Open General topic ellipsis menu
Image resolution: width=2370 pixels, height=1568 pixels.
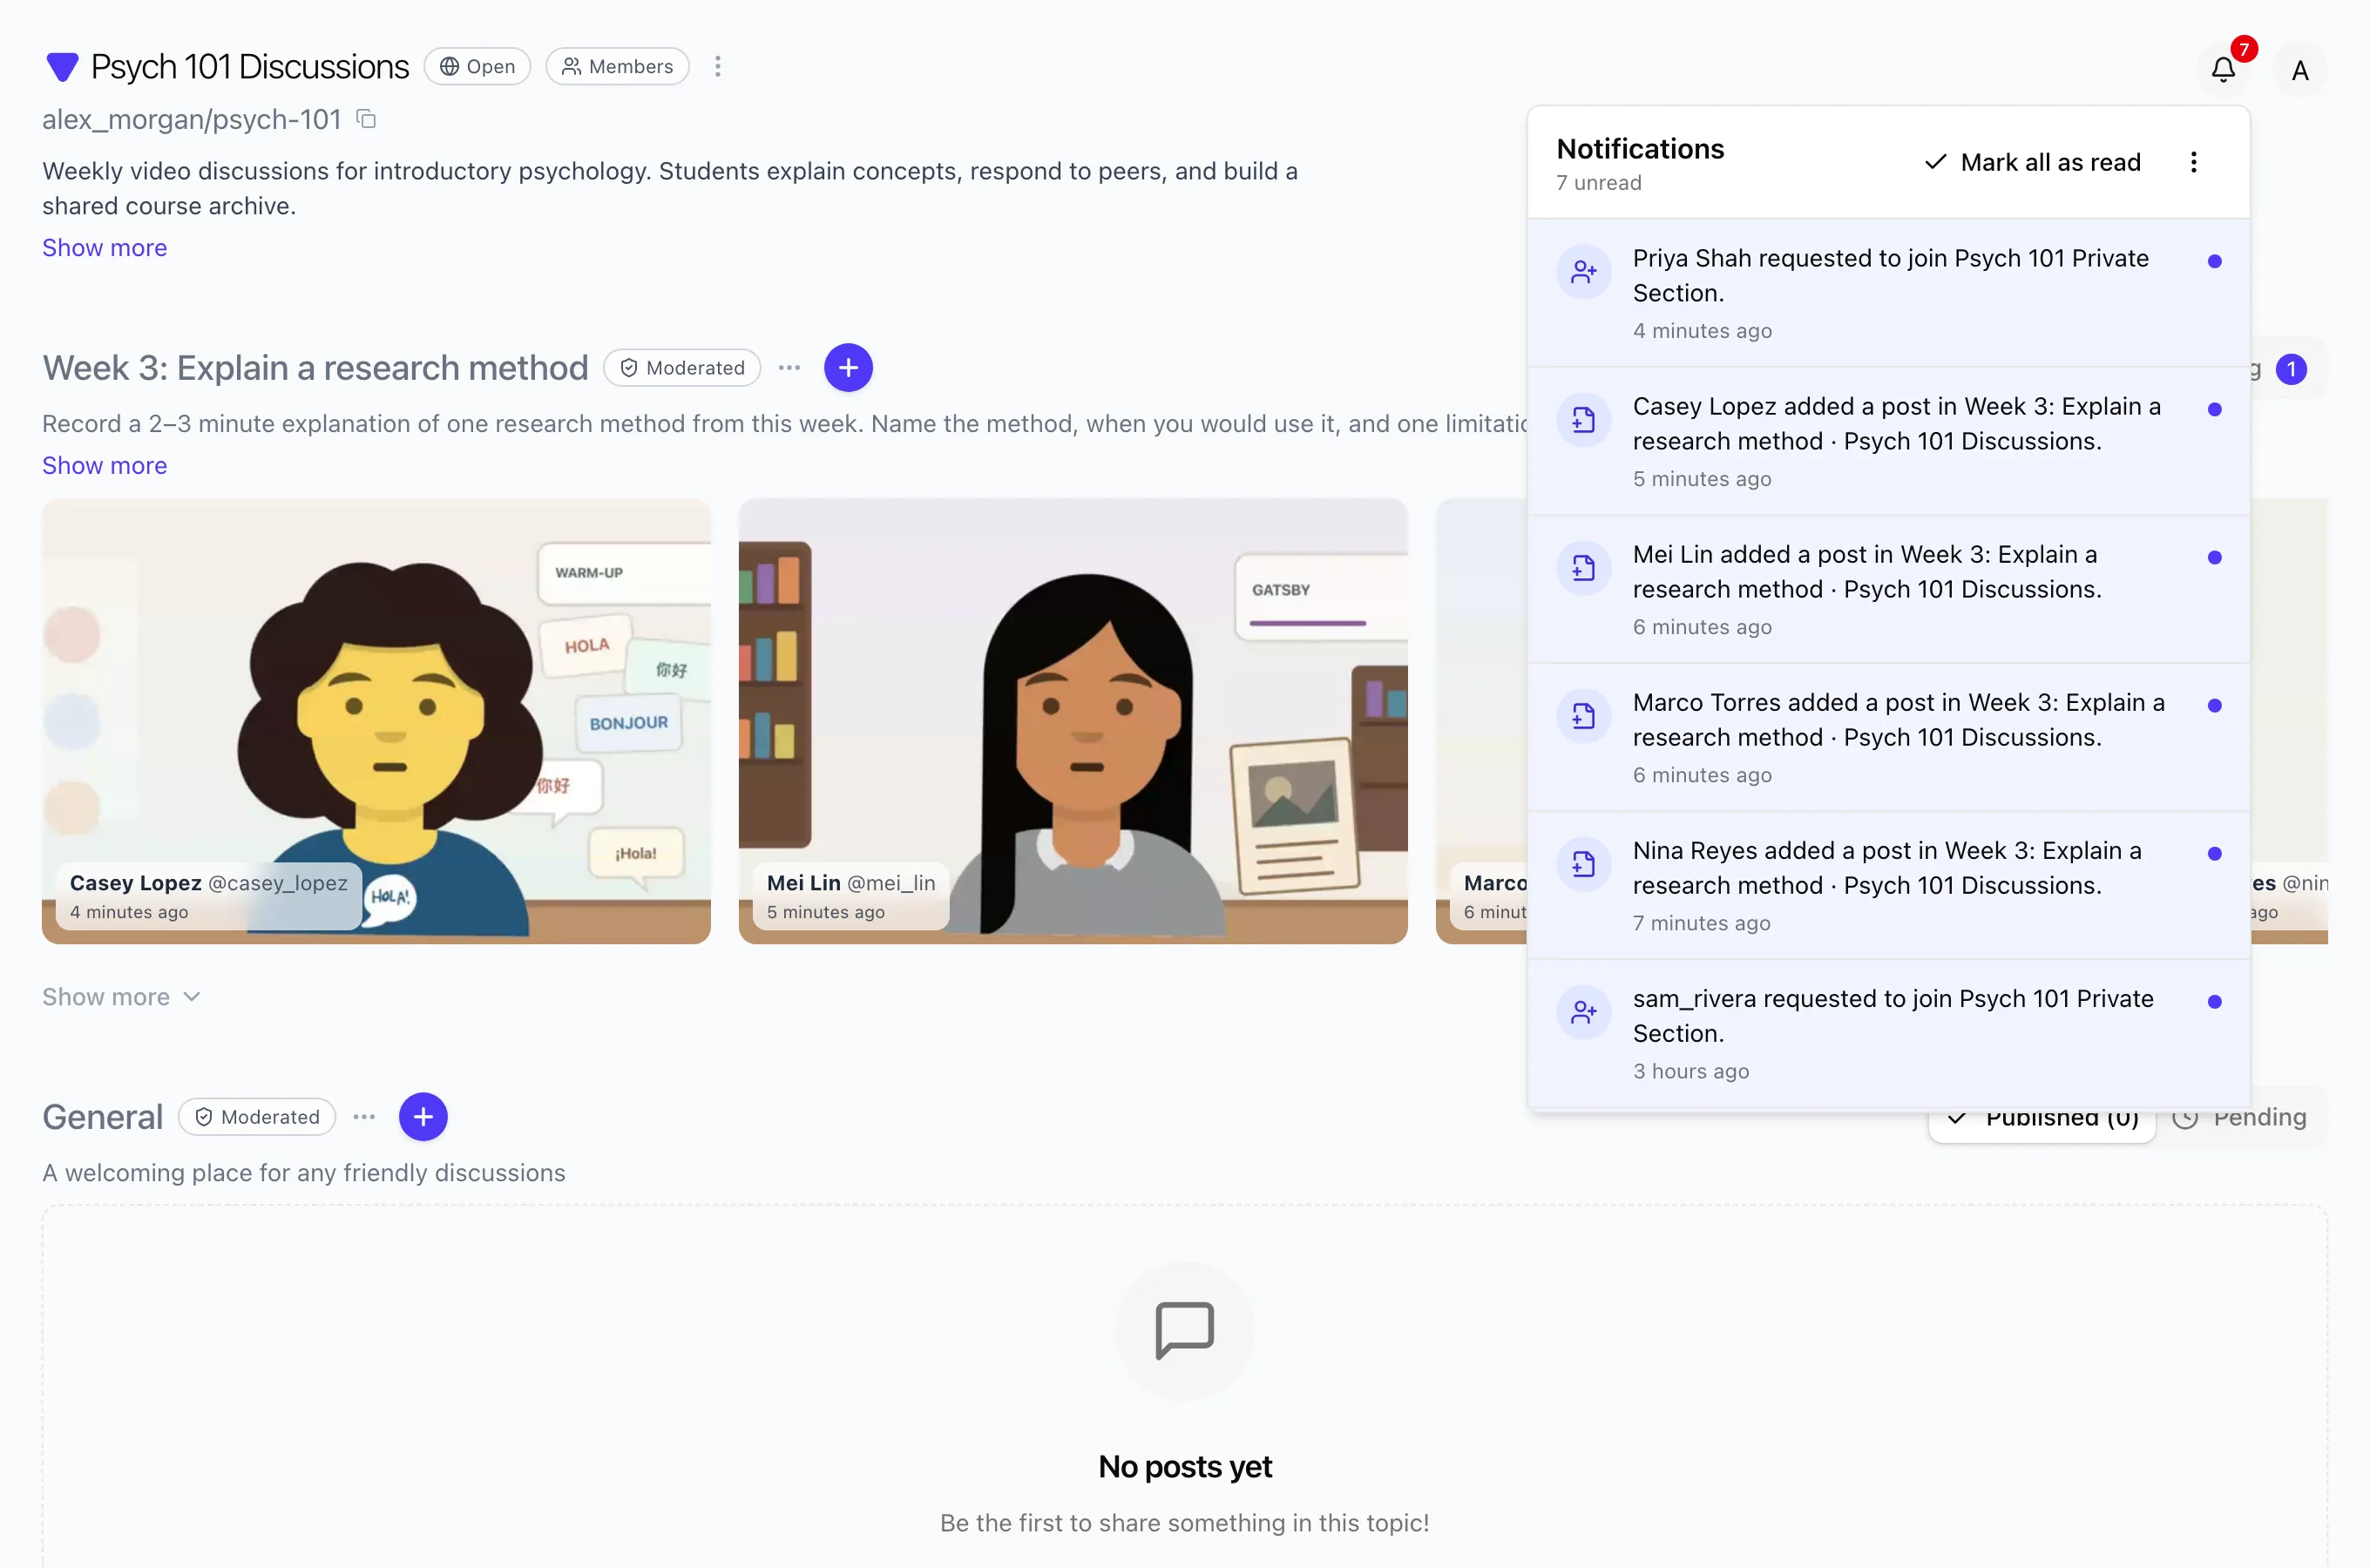tap(364, 1117)
